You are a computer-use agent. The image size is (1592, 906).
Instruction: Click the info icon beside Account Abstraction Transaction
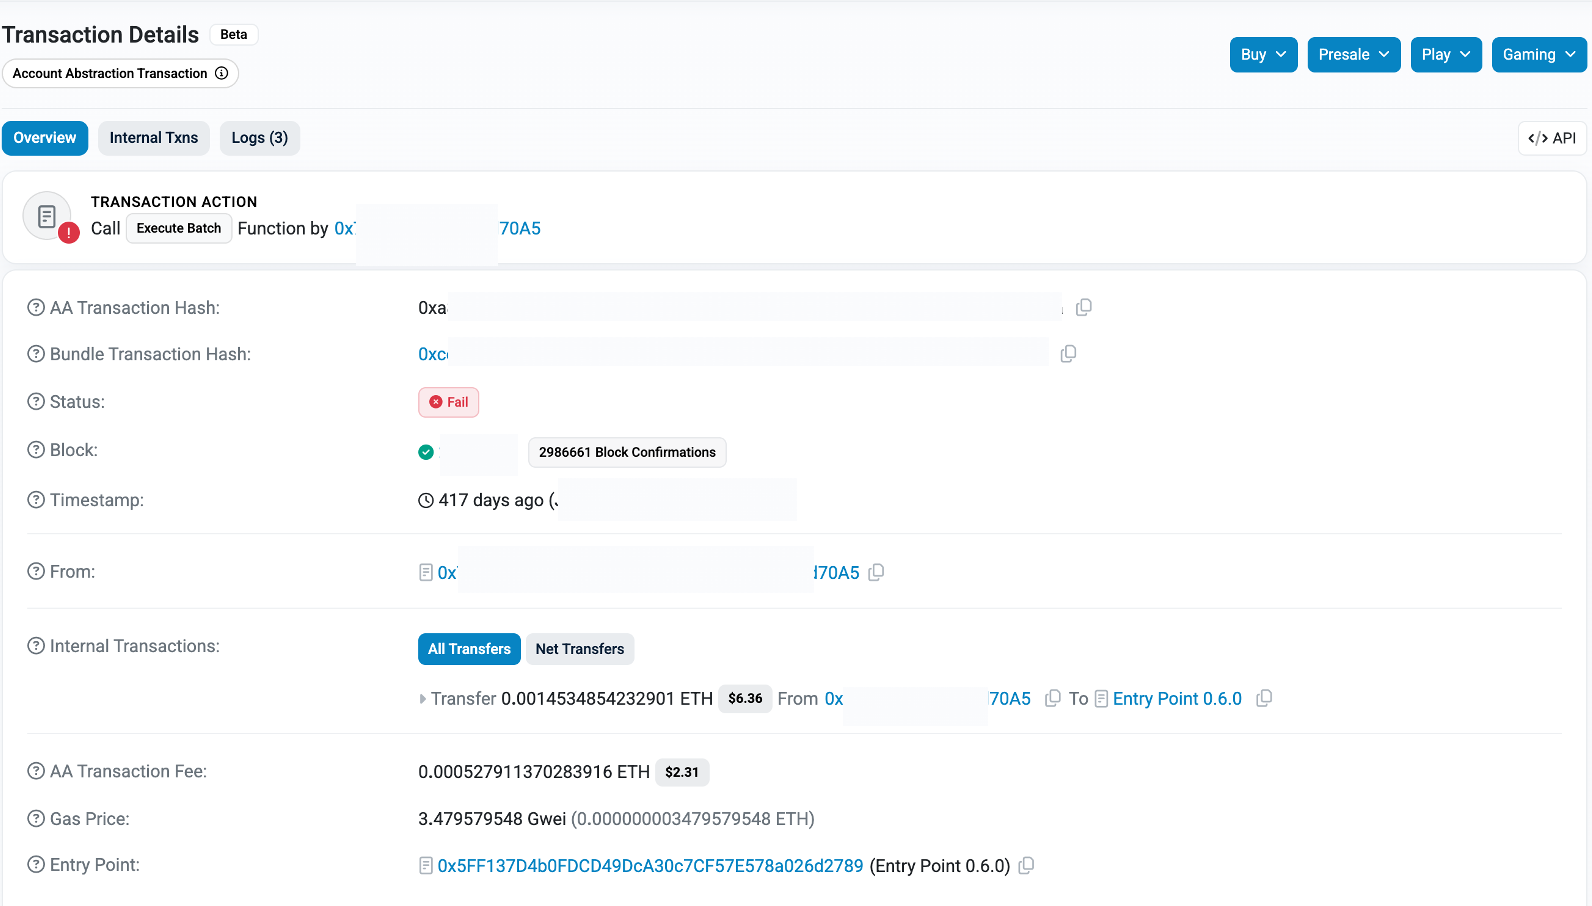[222, 73]
